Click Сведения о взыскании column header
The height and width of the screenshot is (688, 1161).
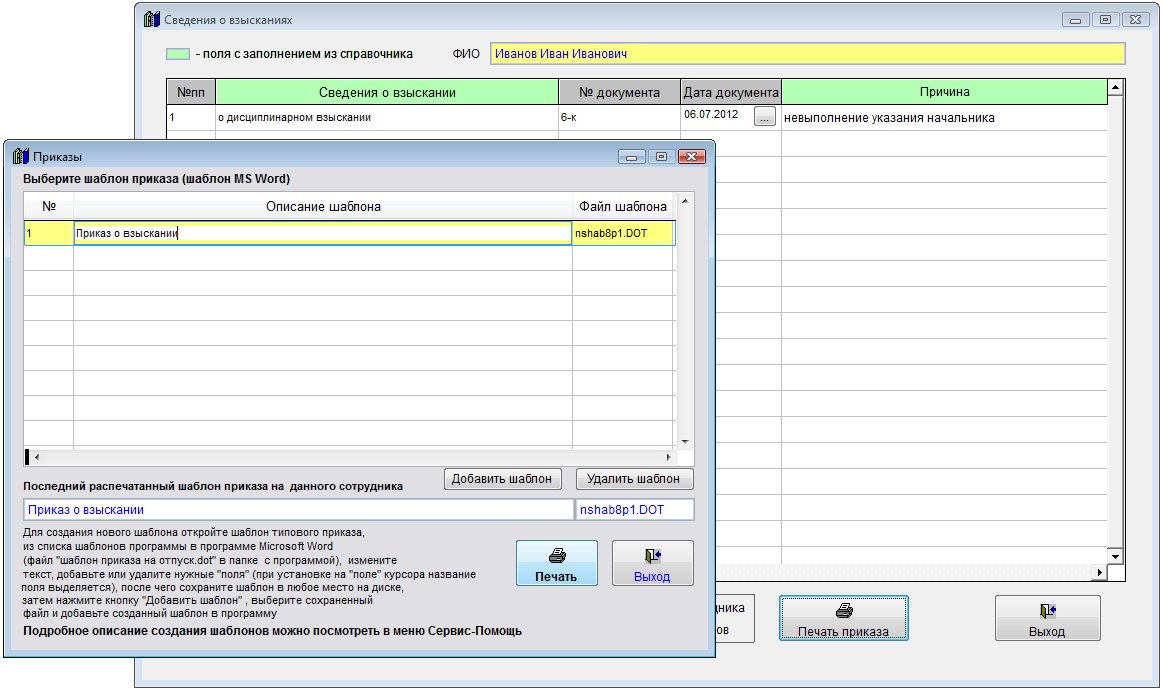(x=387, y=92)
